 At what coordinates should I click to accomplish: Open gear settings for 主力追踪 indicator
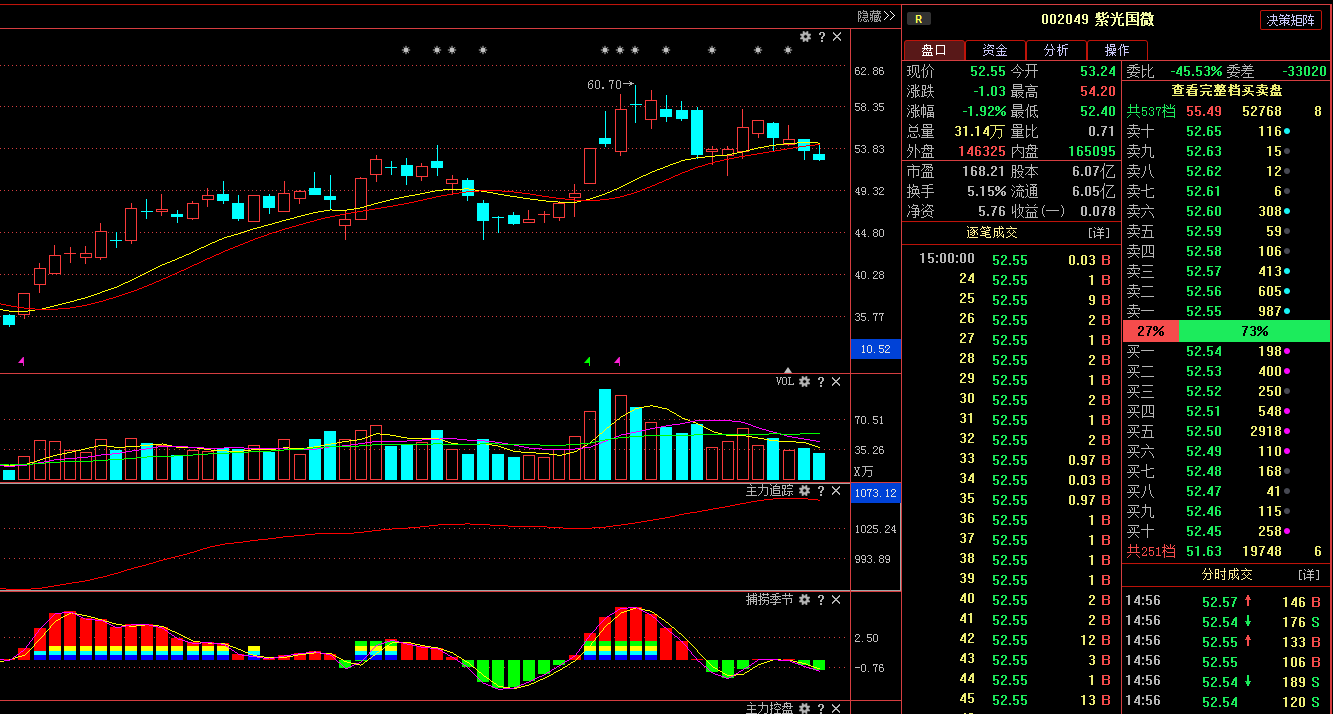coord(805,491)
